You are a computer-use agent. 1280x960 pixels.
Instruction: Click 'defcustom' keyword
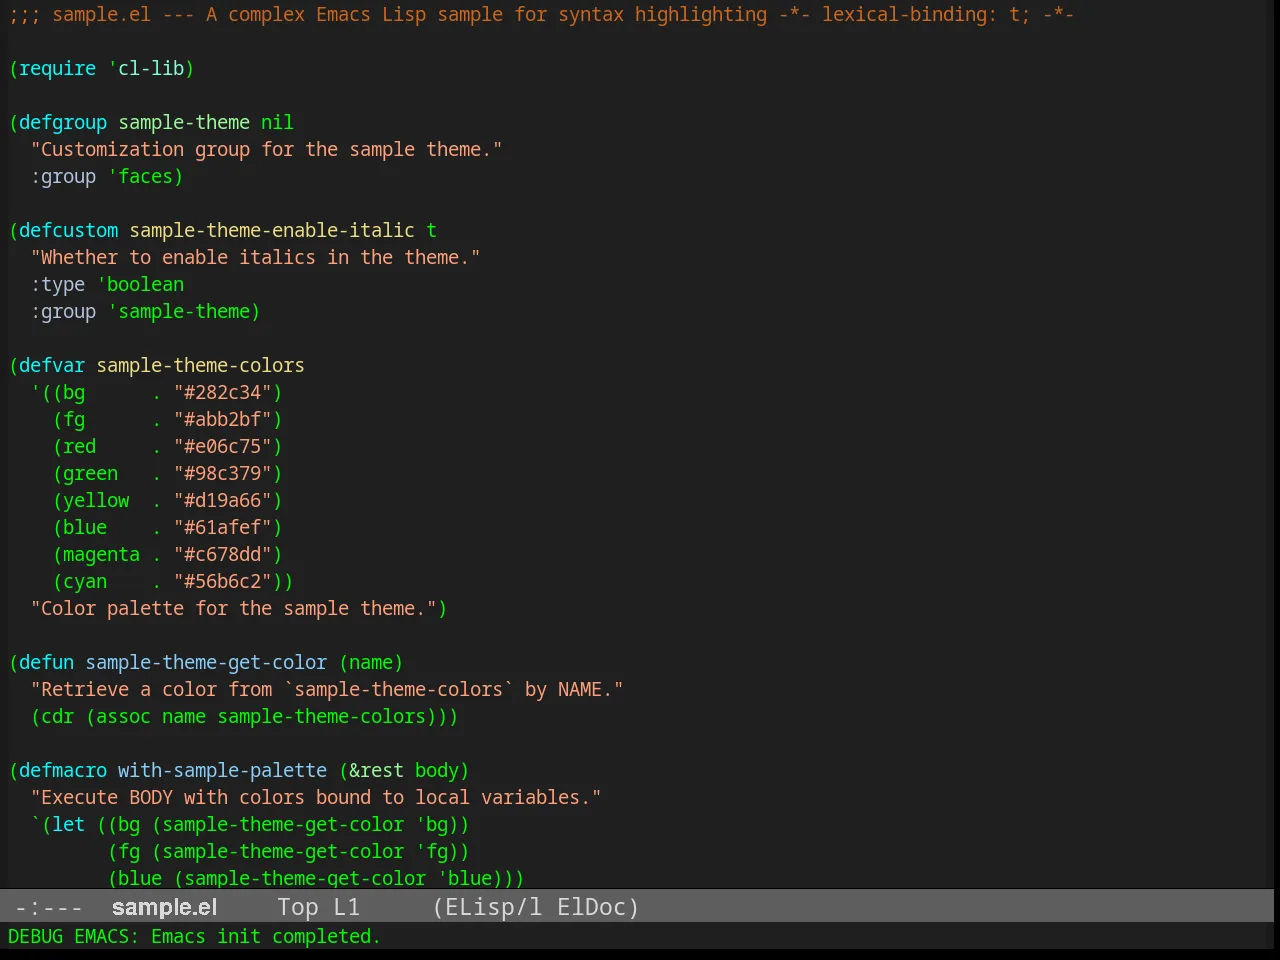click(x=69, y=230)
